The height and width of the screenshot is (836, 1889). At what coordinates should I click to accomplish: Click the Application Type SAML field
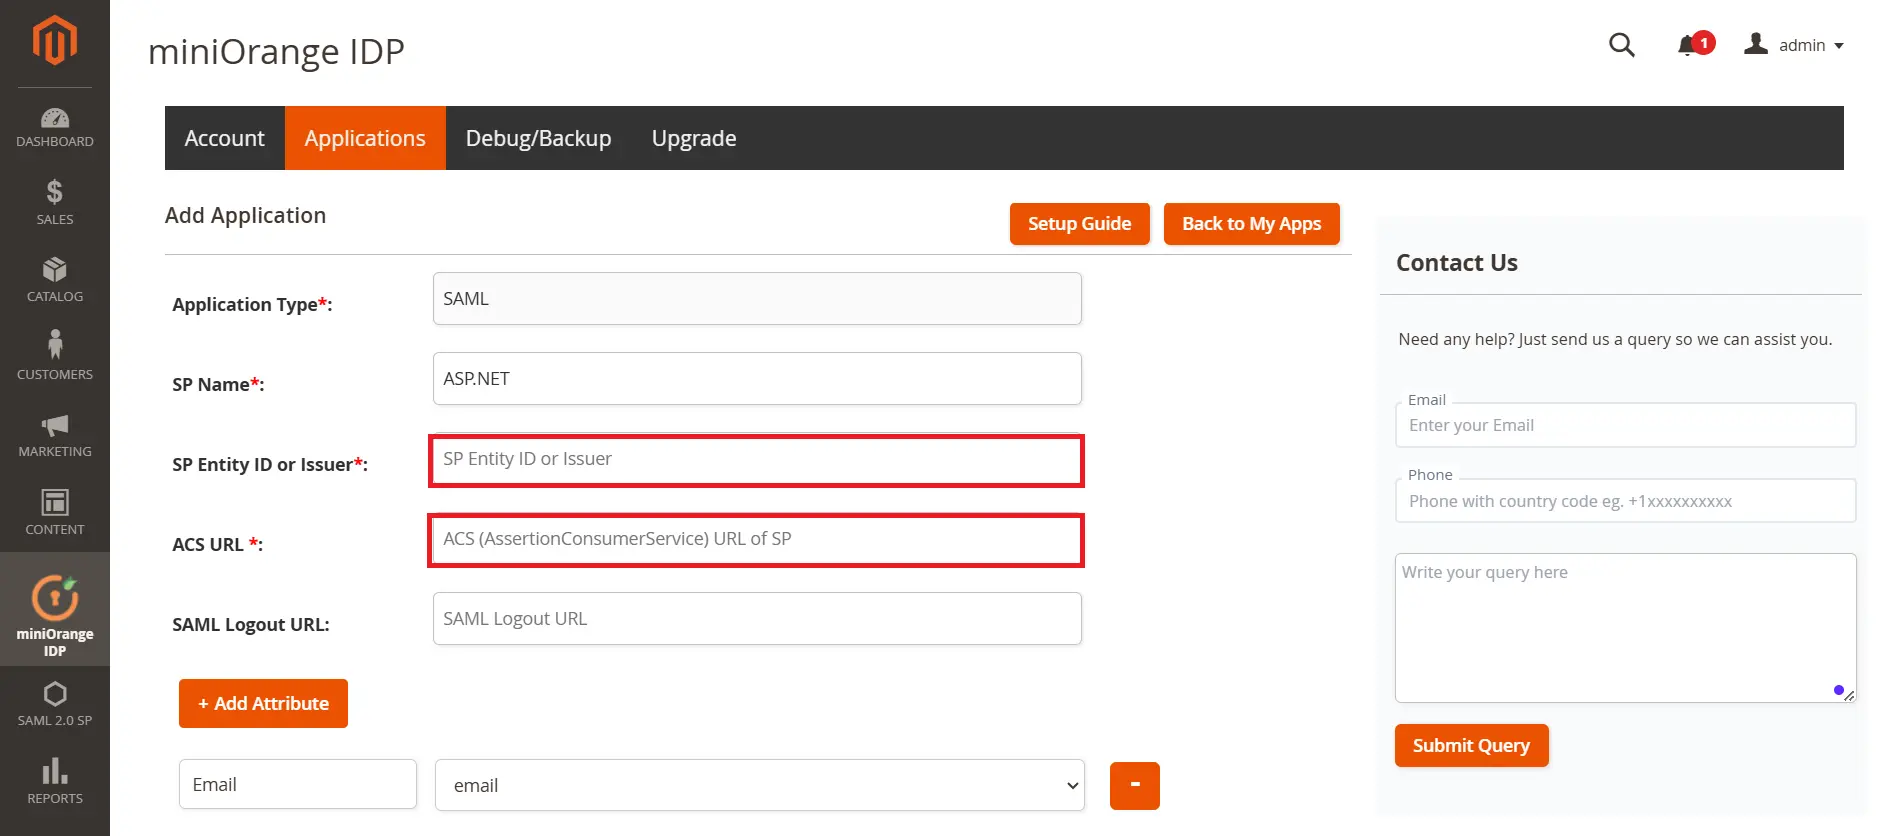(757, 298)
